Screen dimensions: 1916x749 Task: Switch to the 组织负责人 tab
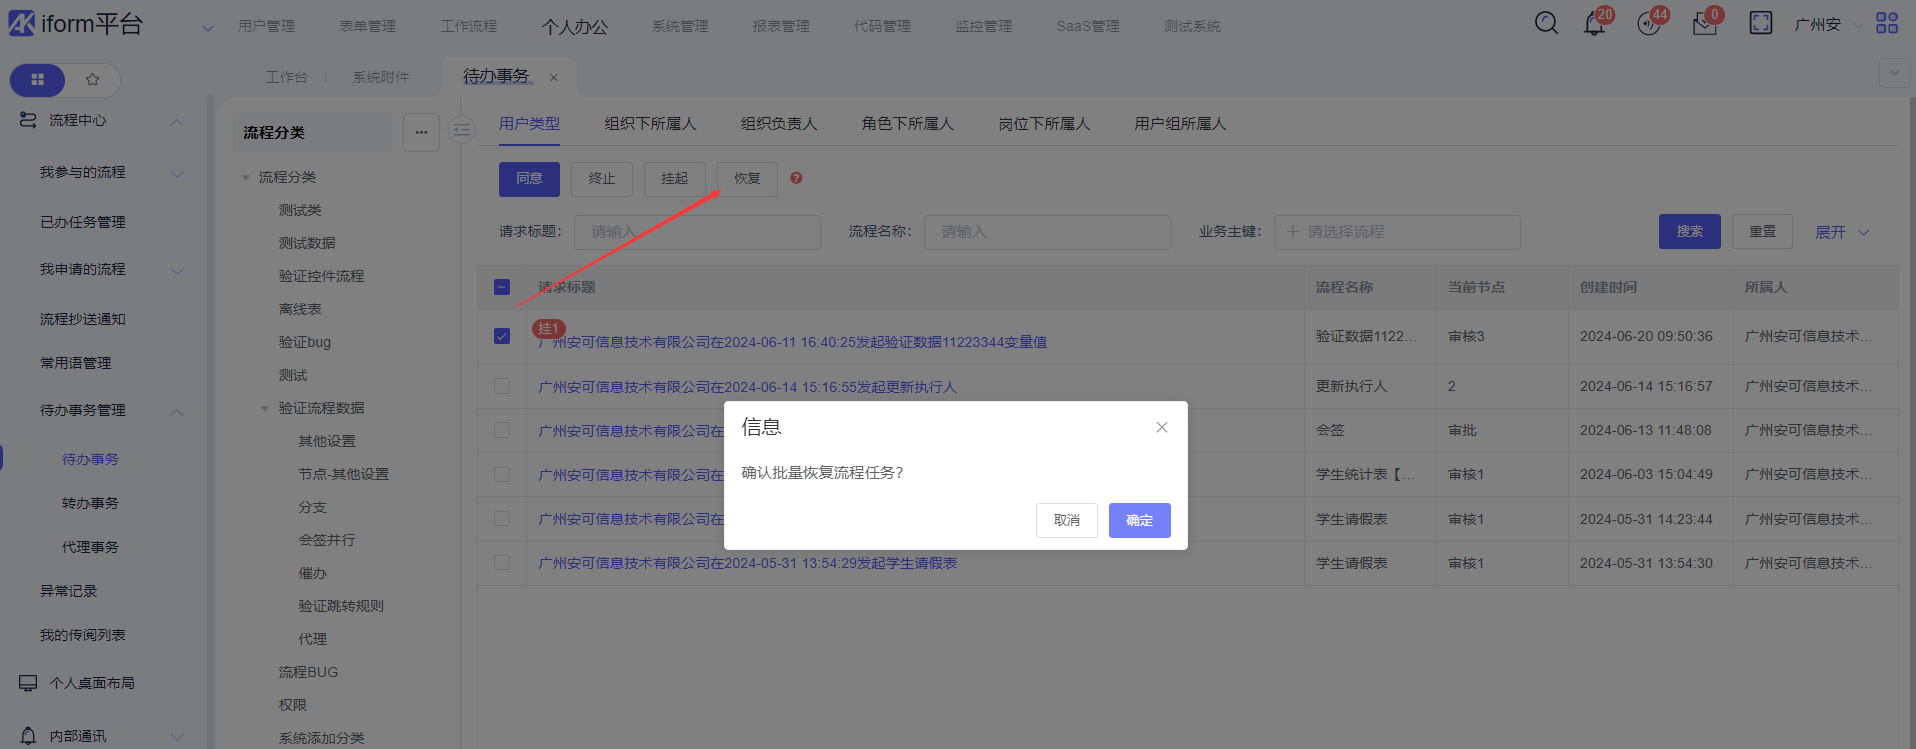click(778, 124)
